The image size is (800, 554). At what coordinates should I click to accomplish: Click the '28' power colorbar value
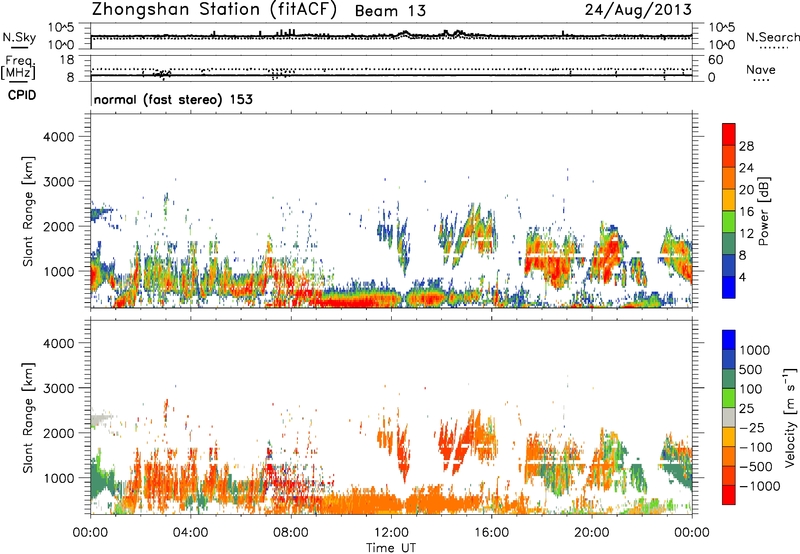(746, 146)
